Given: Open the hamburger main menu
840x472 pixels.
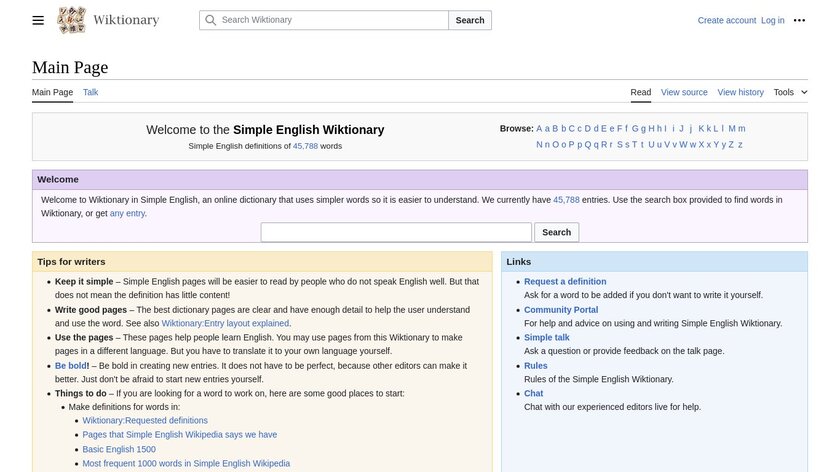Looking at the screenshot, I should (x=38, y=20).
